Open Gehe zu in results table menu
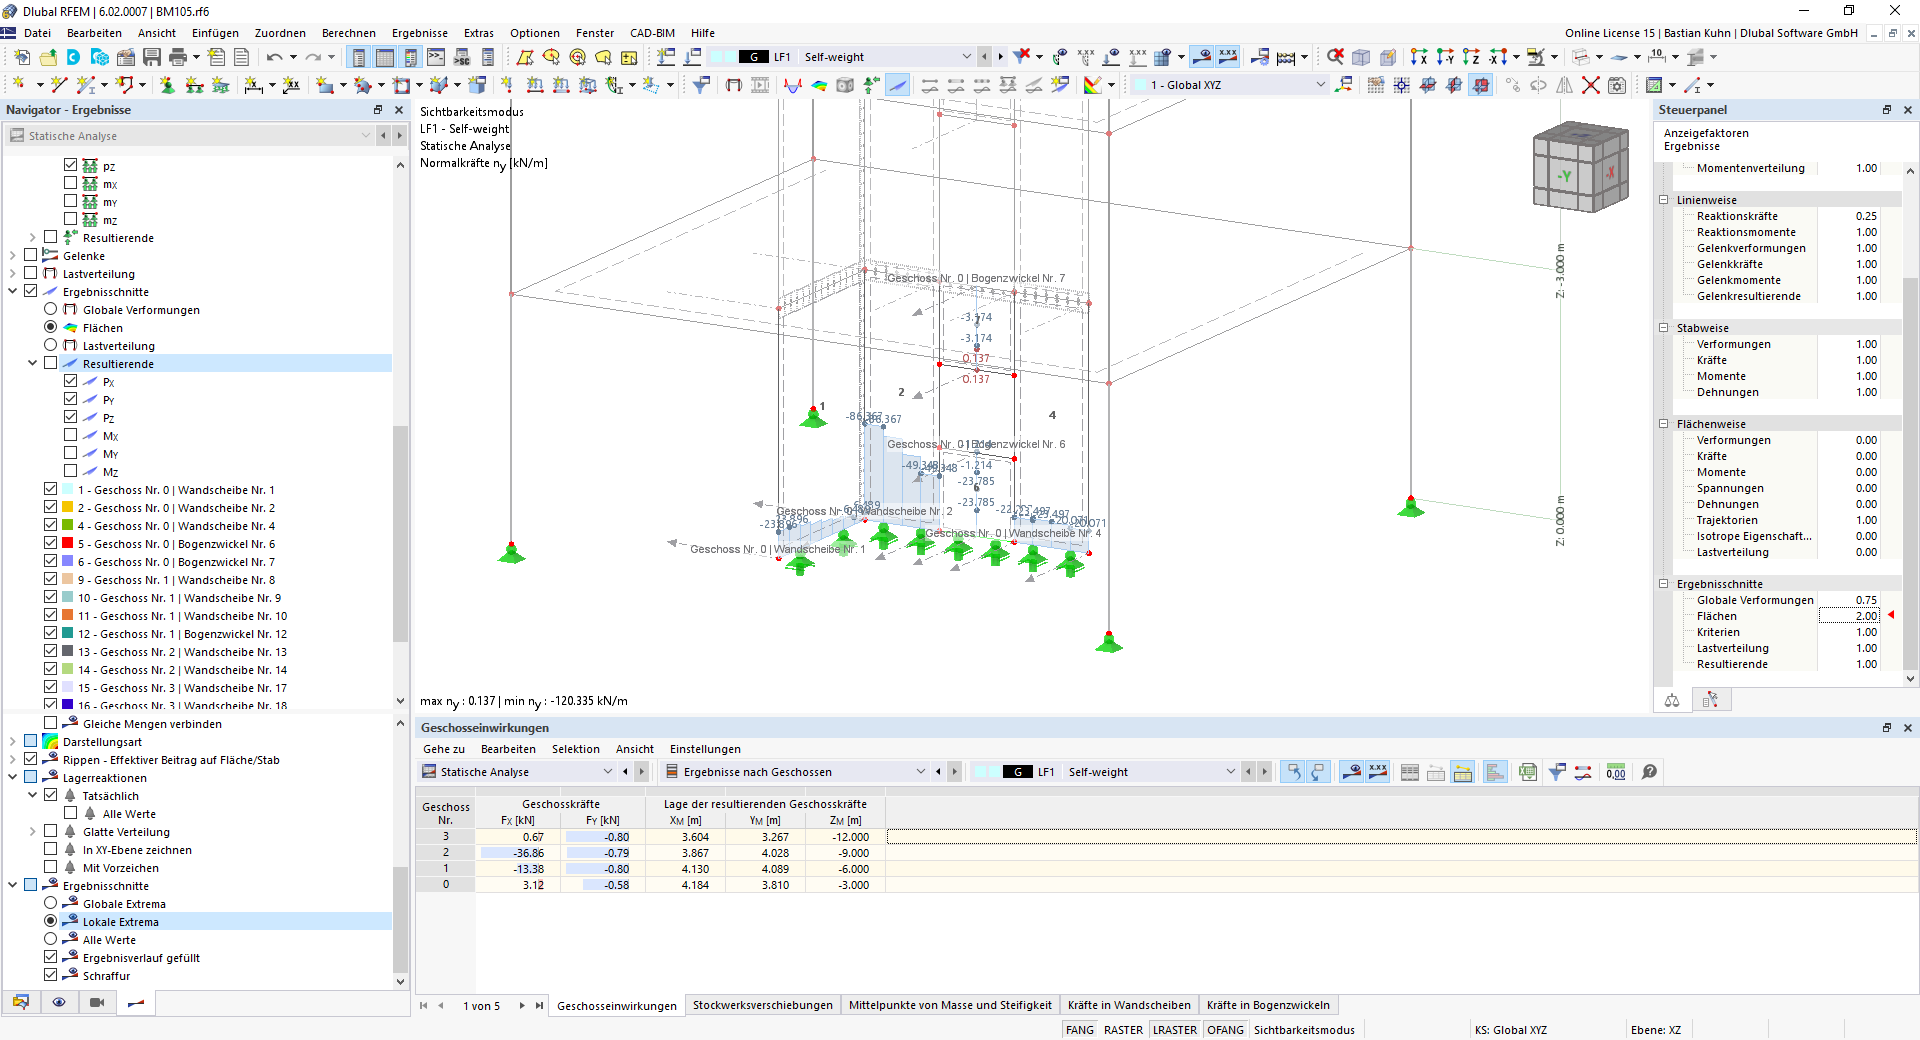1920x1040 pixels. pos(444,749)
